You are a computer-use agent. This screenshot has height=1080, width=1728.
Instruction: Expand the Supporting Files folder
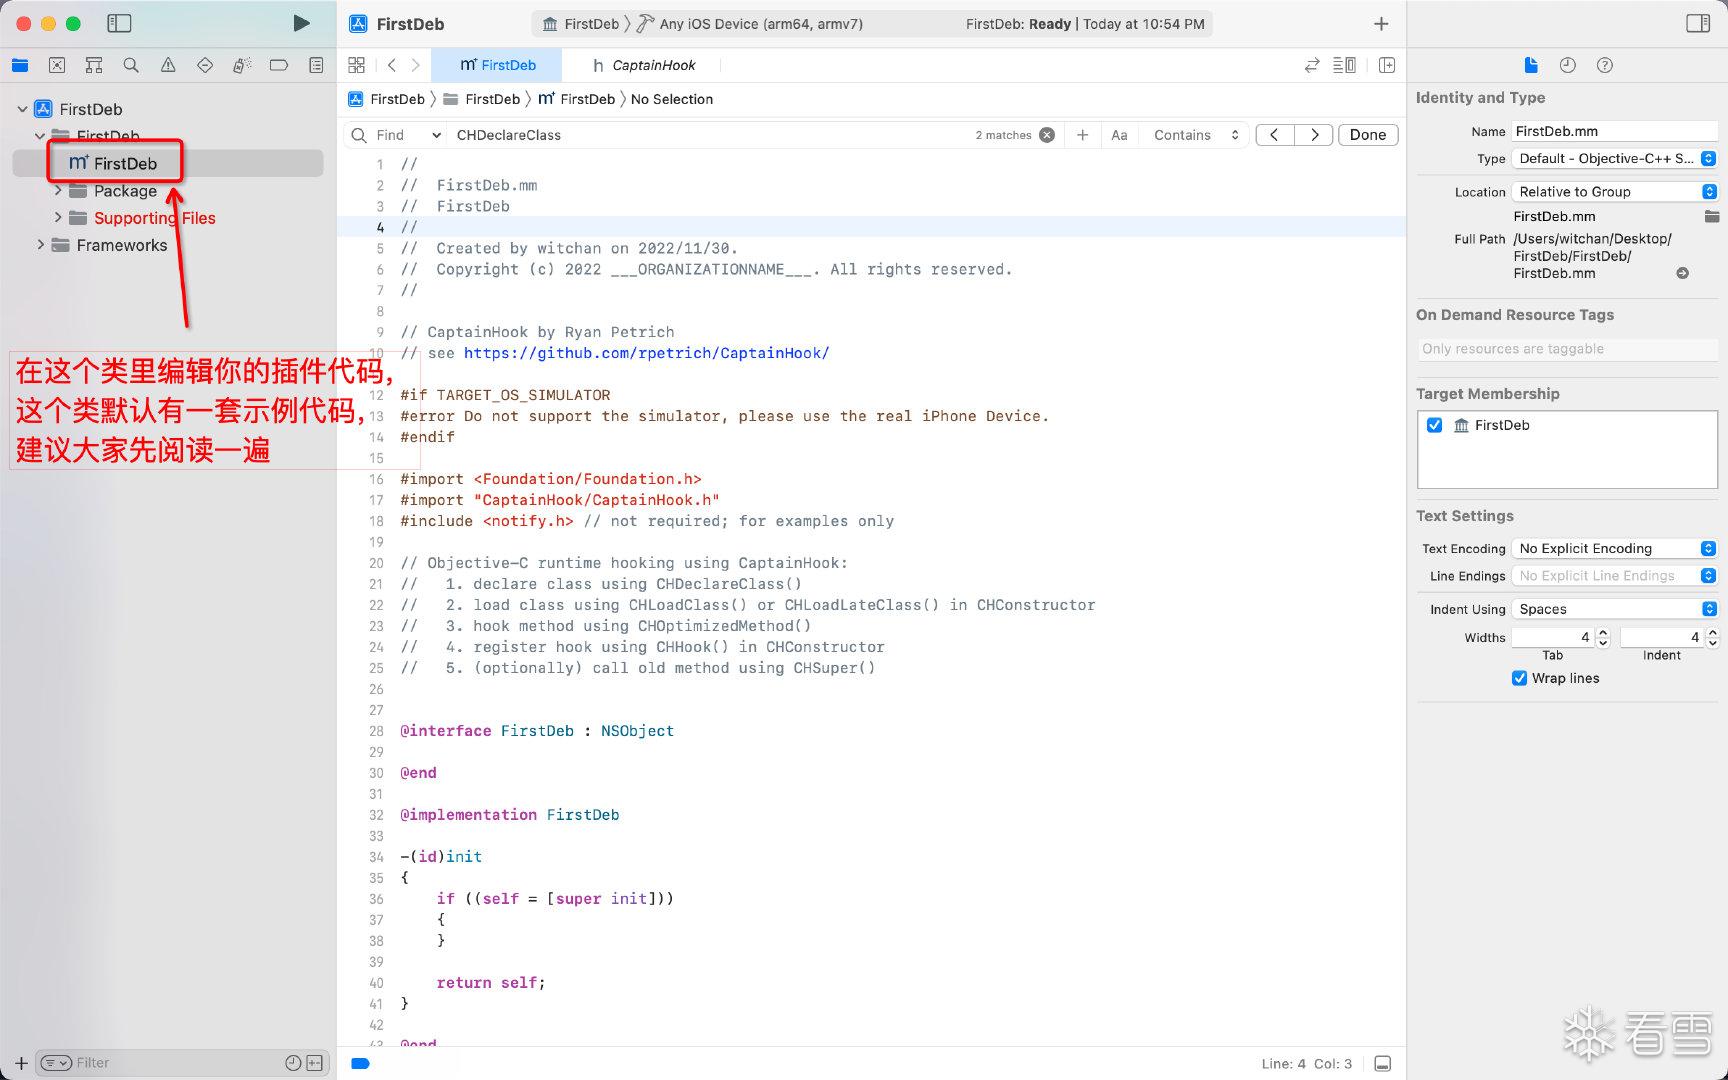tap(58, 217)
